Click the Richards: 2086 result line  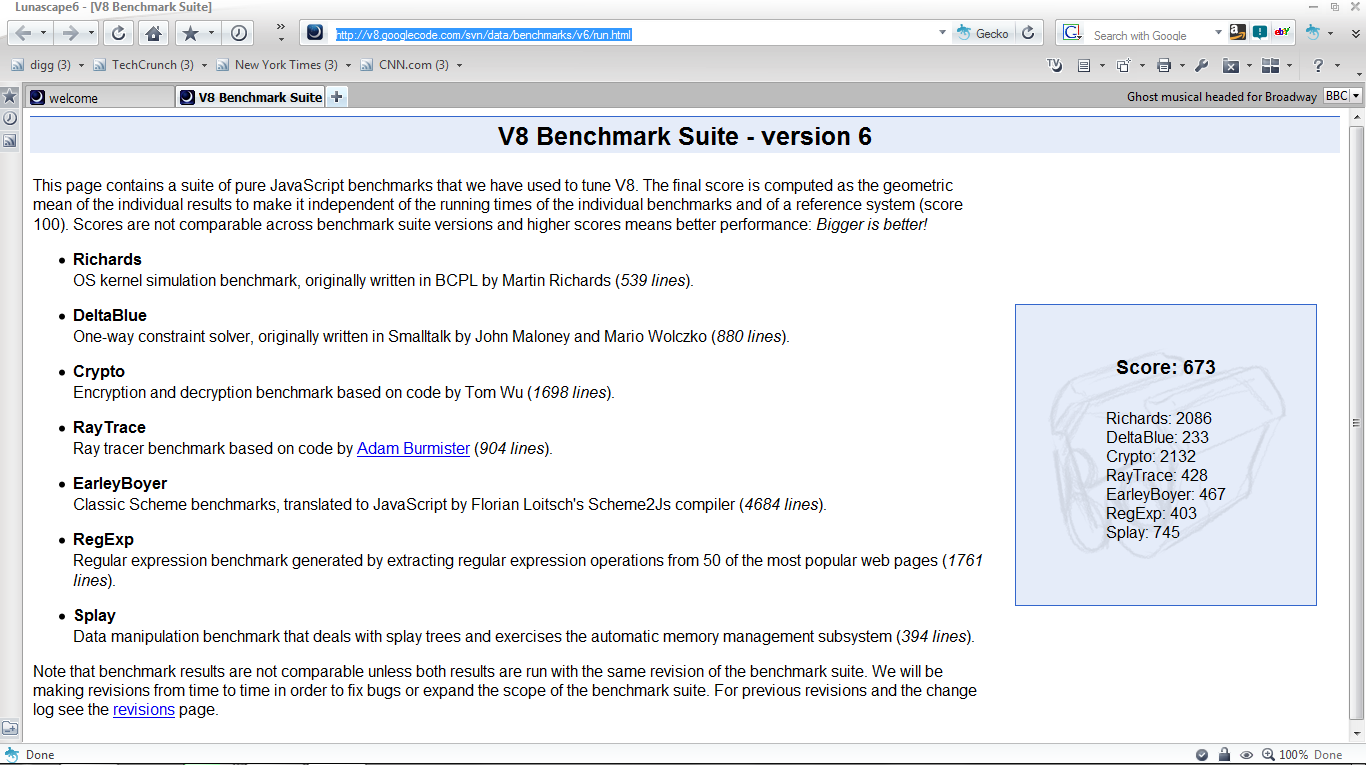pyautogui.click(x=1159, y=418)
